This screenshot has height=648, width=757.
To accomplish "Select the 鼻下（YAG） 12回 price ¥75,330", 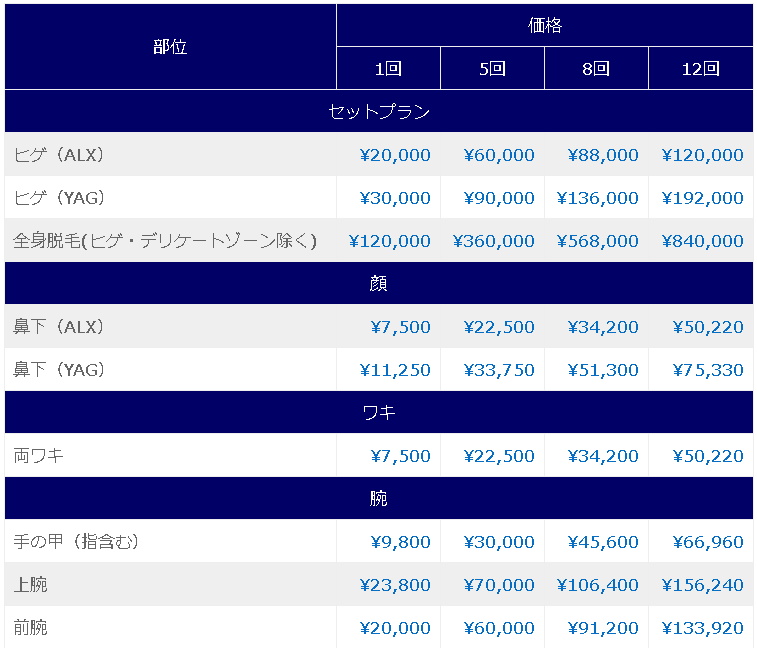I will 708,370.
